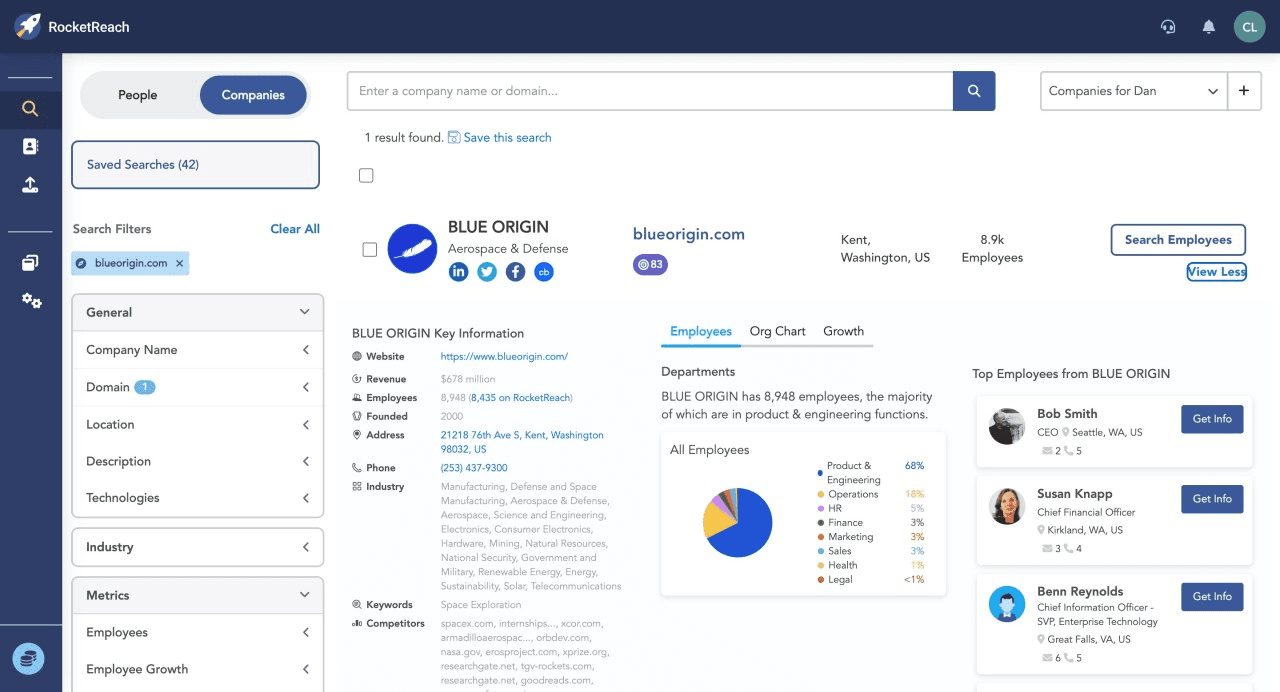Open the support headset icon
The image size is (1280, 692).
tap(1168, 27)
